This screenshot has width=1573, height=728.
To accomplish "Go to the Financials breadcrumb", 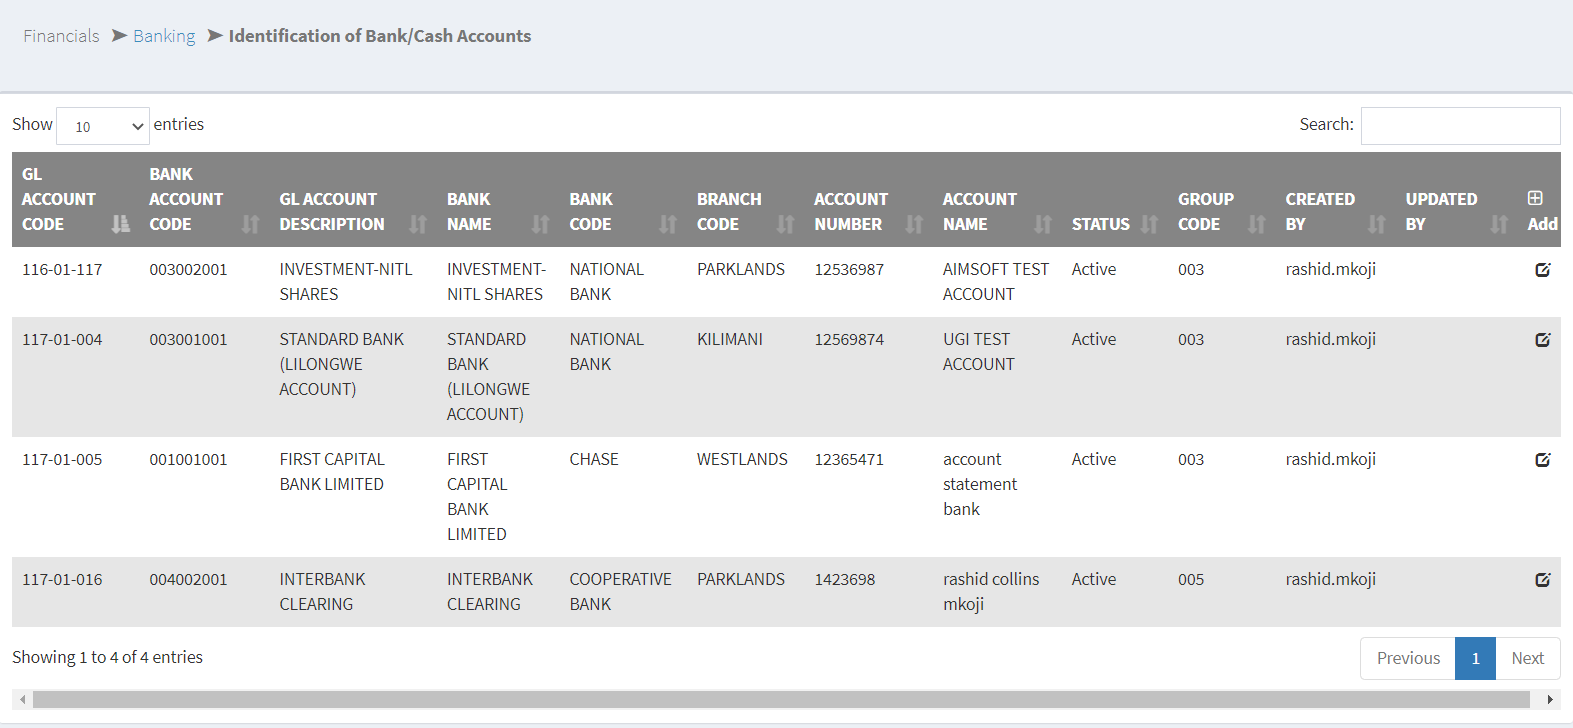I will [x=61, y=36].
